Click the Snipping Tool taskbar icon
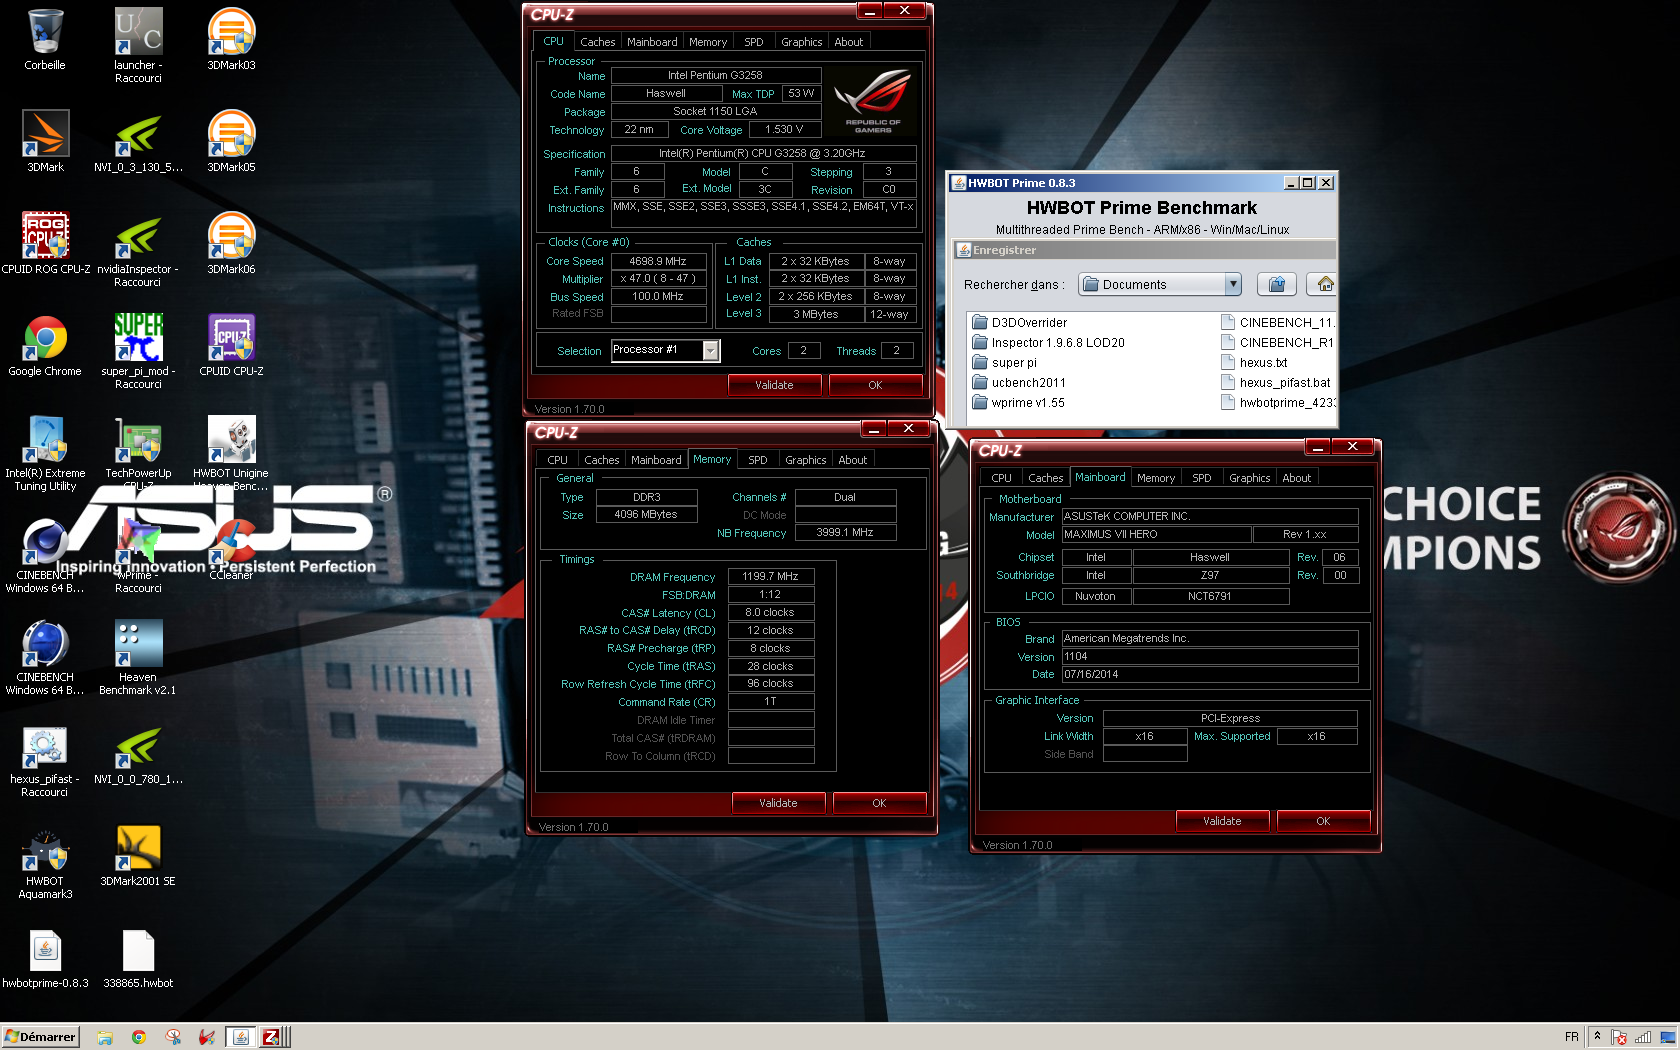1680x1050 pixels. (173, 1037)
